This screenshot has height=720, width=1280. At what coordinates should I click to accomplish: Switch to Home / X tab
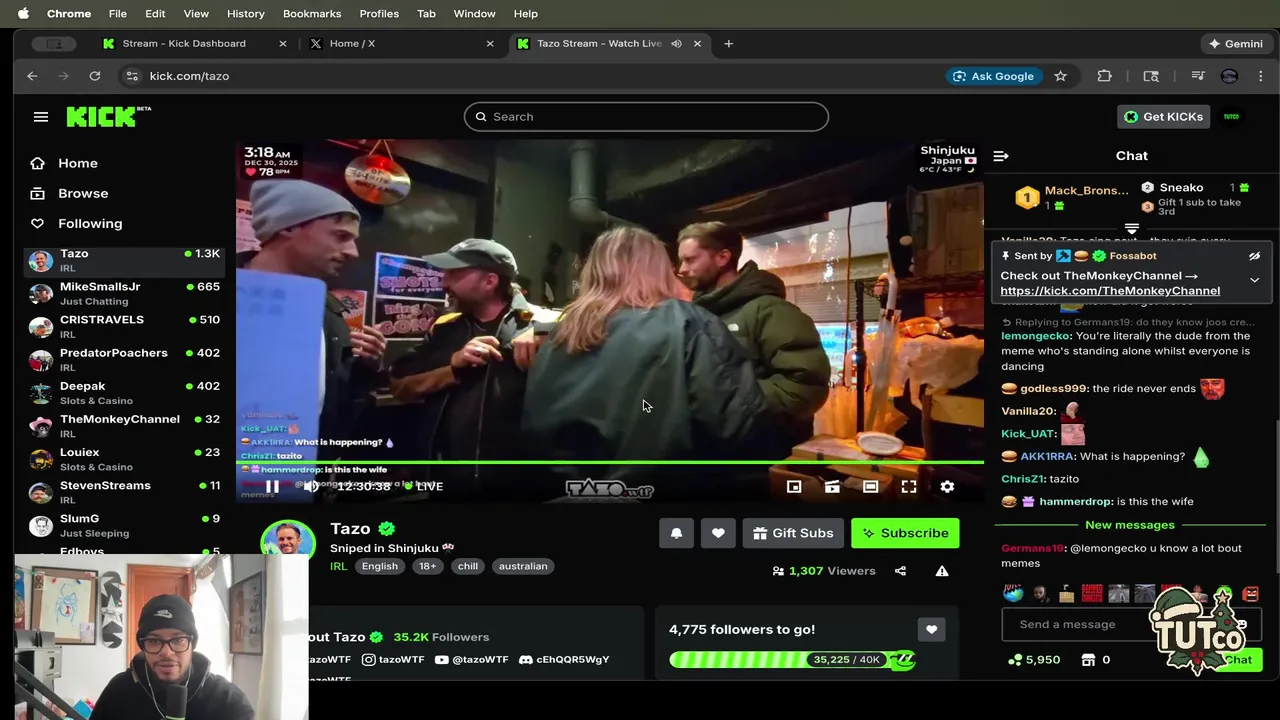(x=401, y=44)
